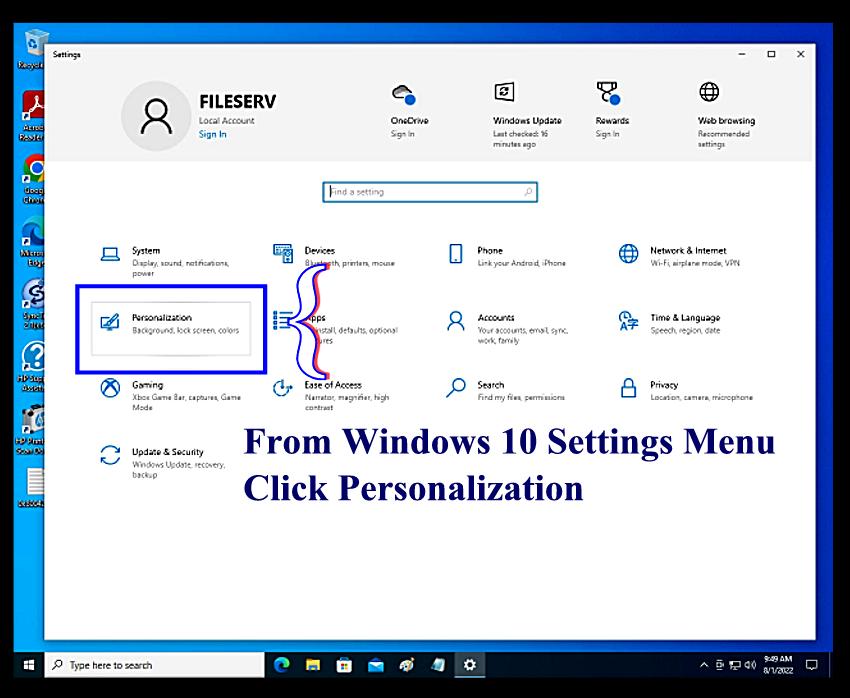Click the Web browsing label
The image size is (850, 698).
726,120
